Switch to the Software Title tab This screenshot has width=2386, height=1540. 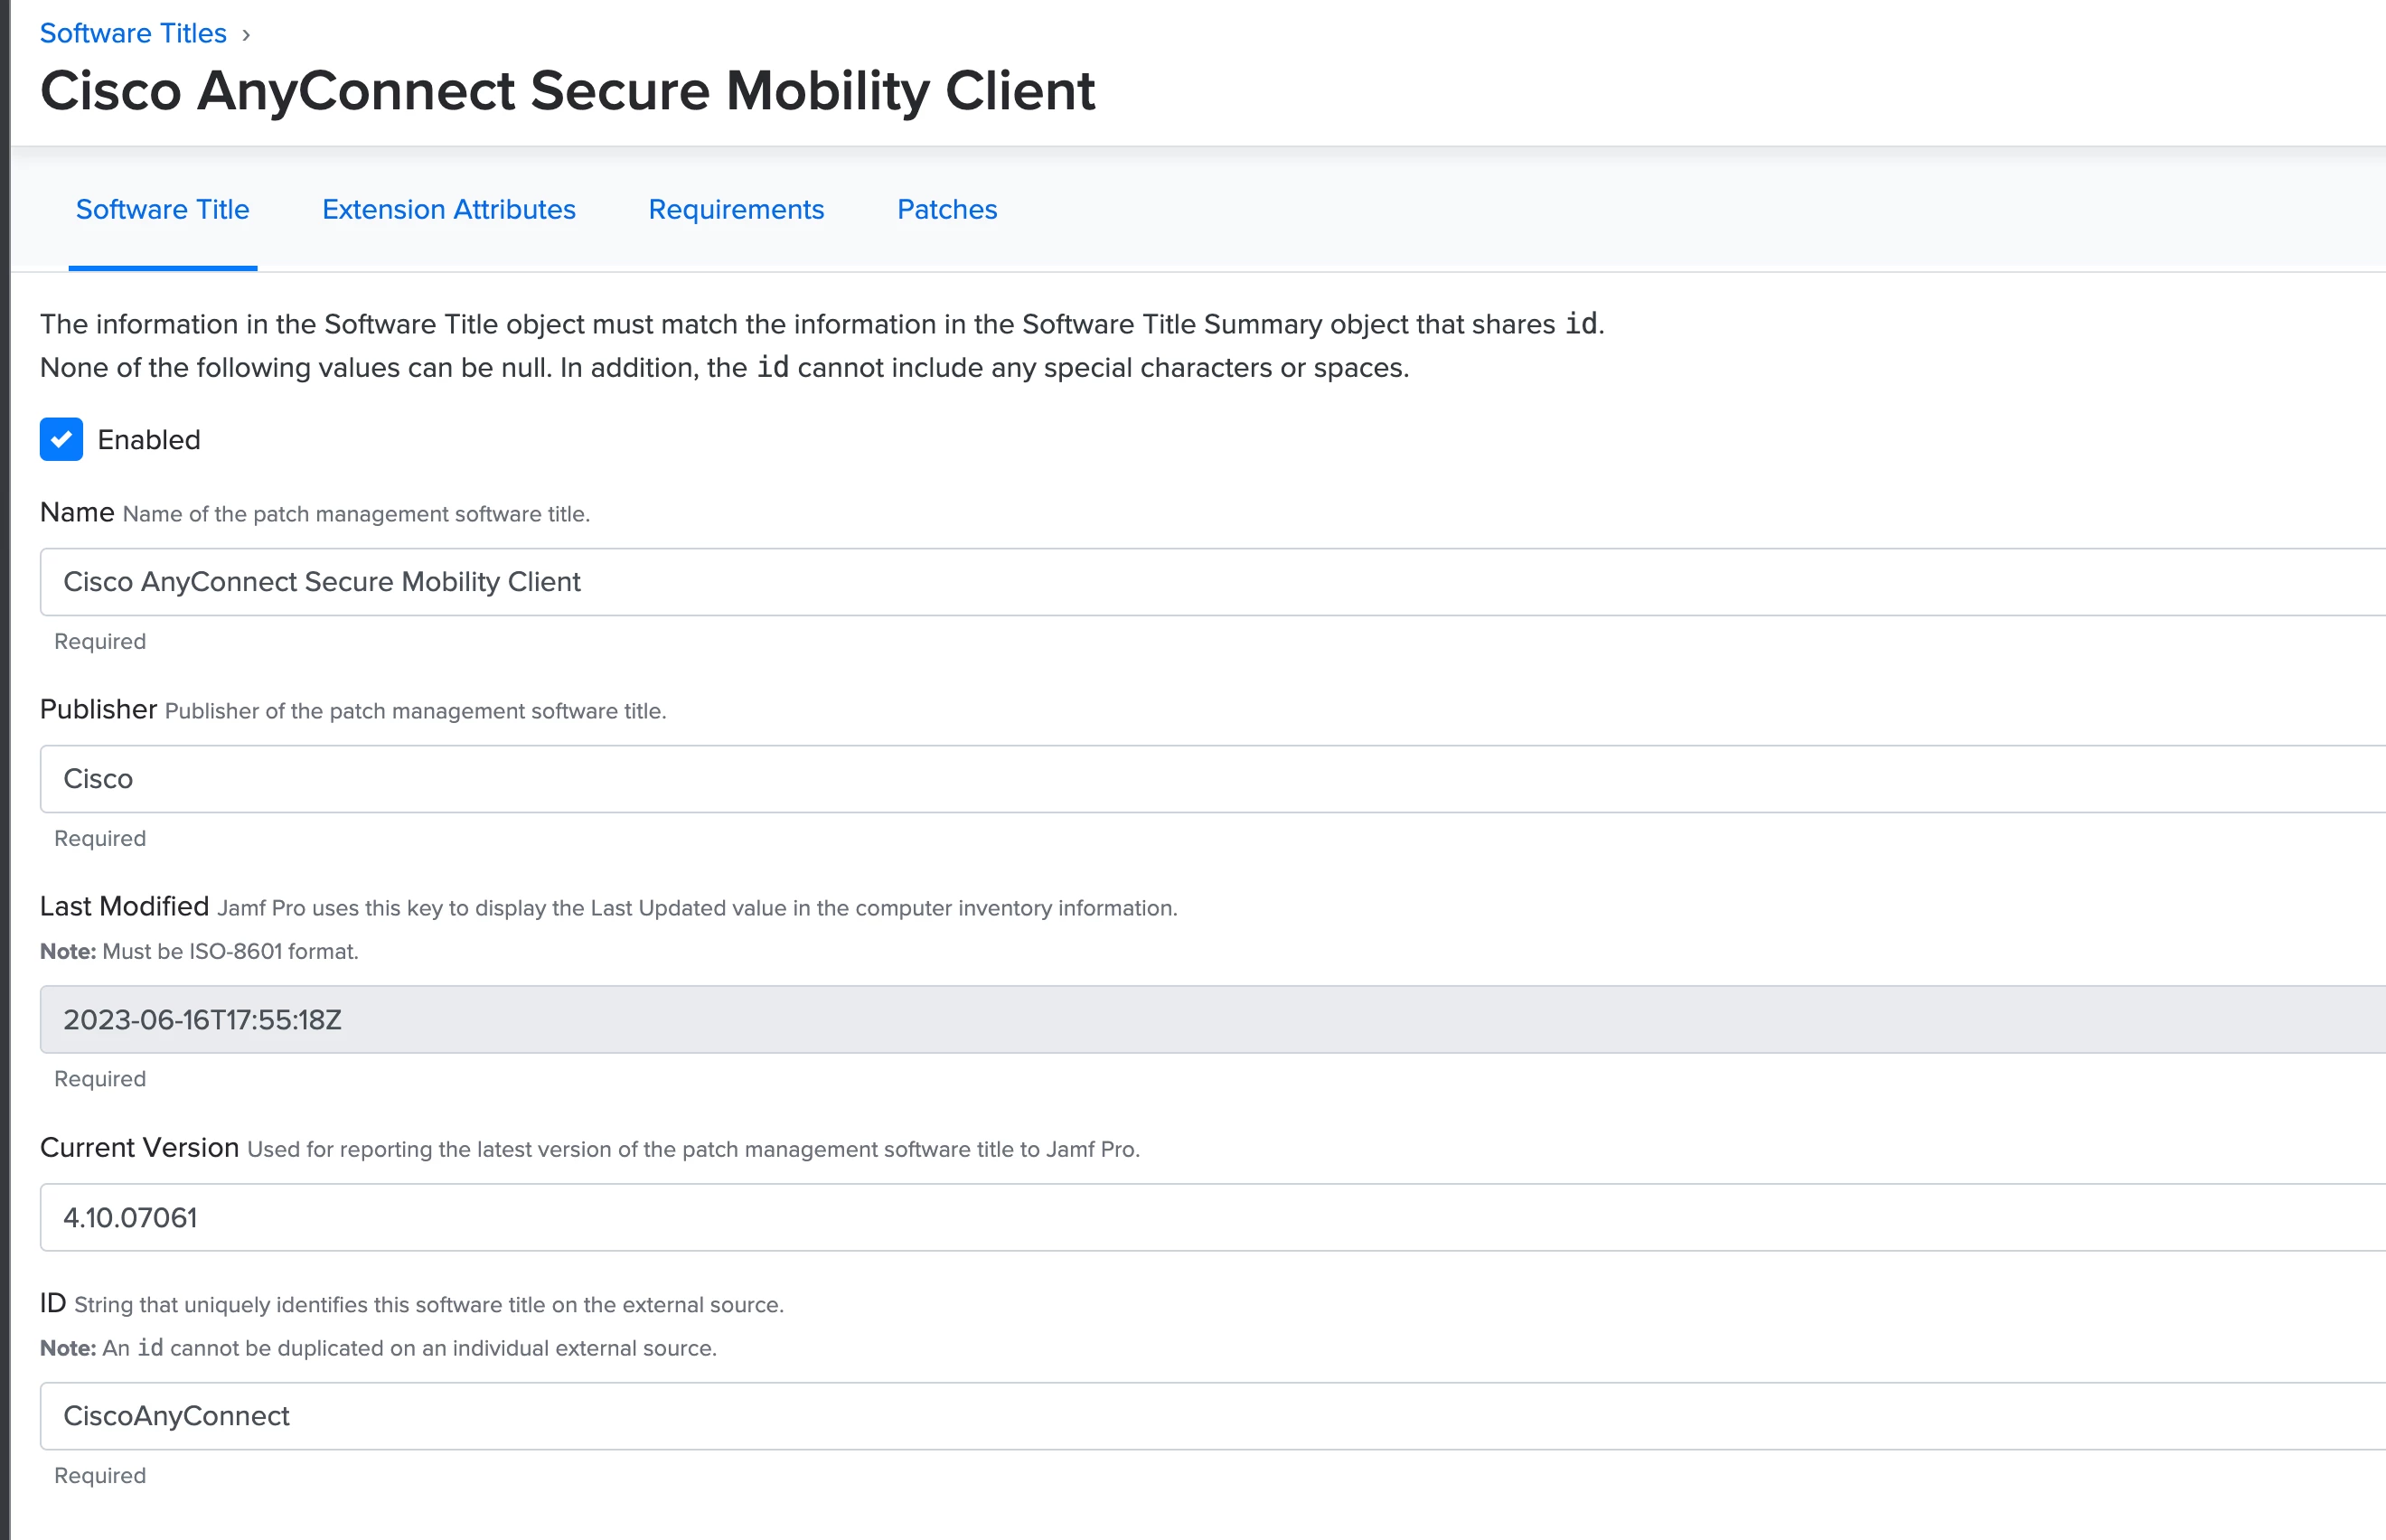(163, 209)
